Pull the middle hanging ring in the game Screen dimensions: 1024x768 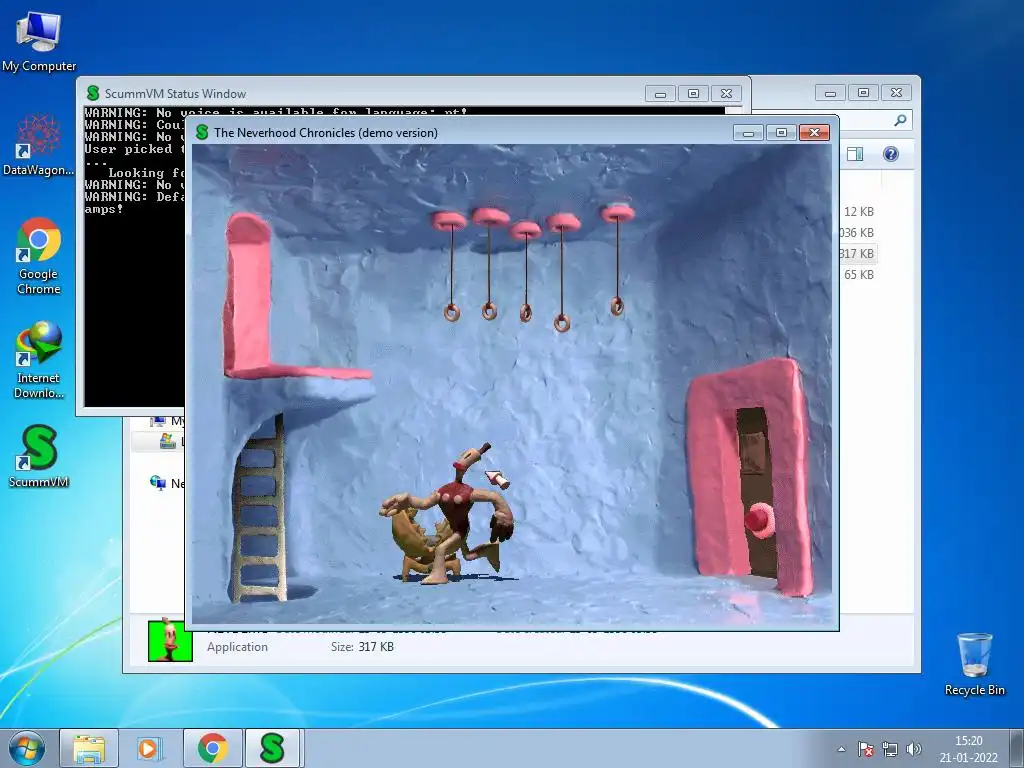click(526, 313)
